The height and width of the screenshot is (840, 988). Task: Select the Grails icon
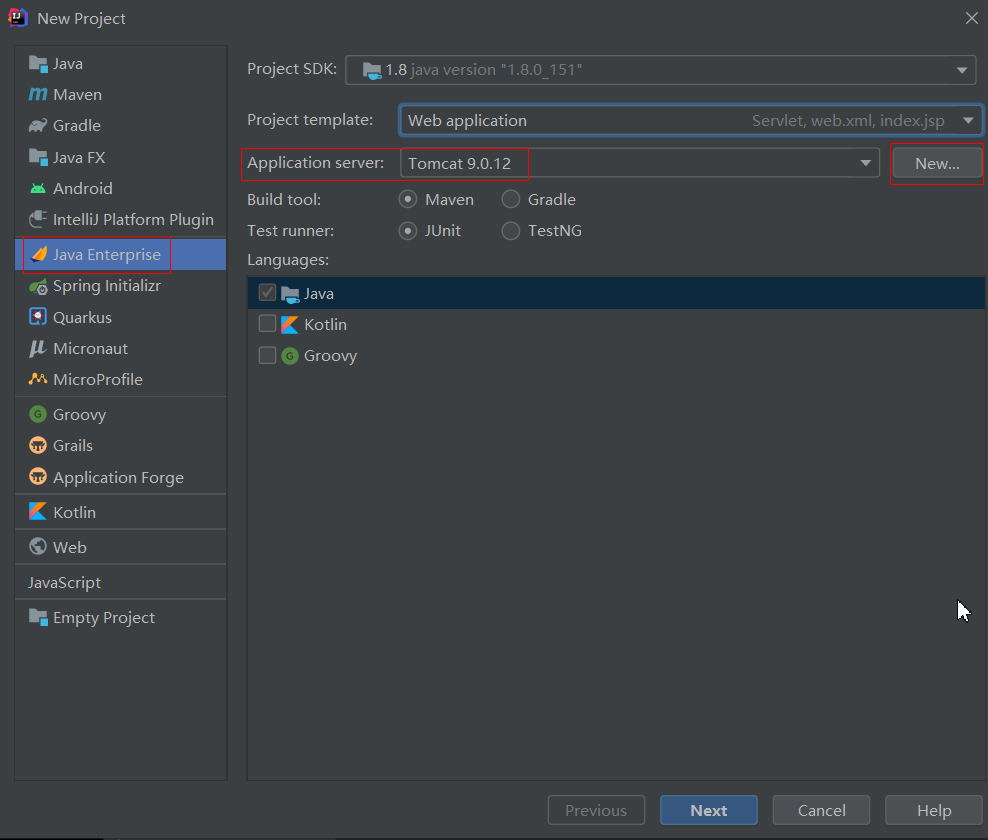(x=38, y=446)
